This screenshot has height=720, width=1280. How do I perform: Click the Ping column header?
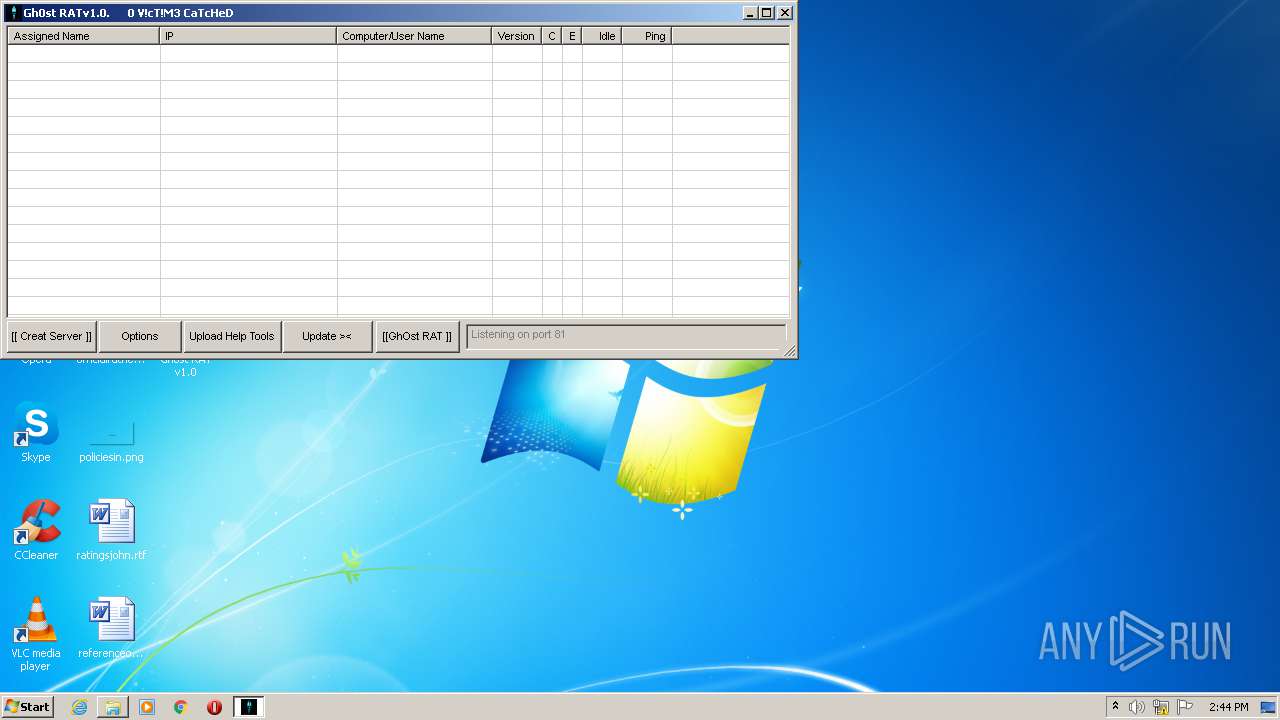(x=647, y=36)
